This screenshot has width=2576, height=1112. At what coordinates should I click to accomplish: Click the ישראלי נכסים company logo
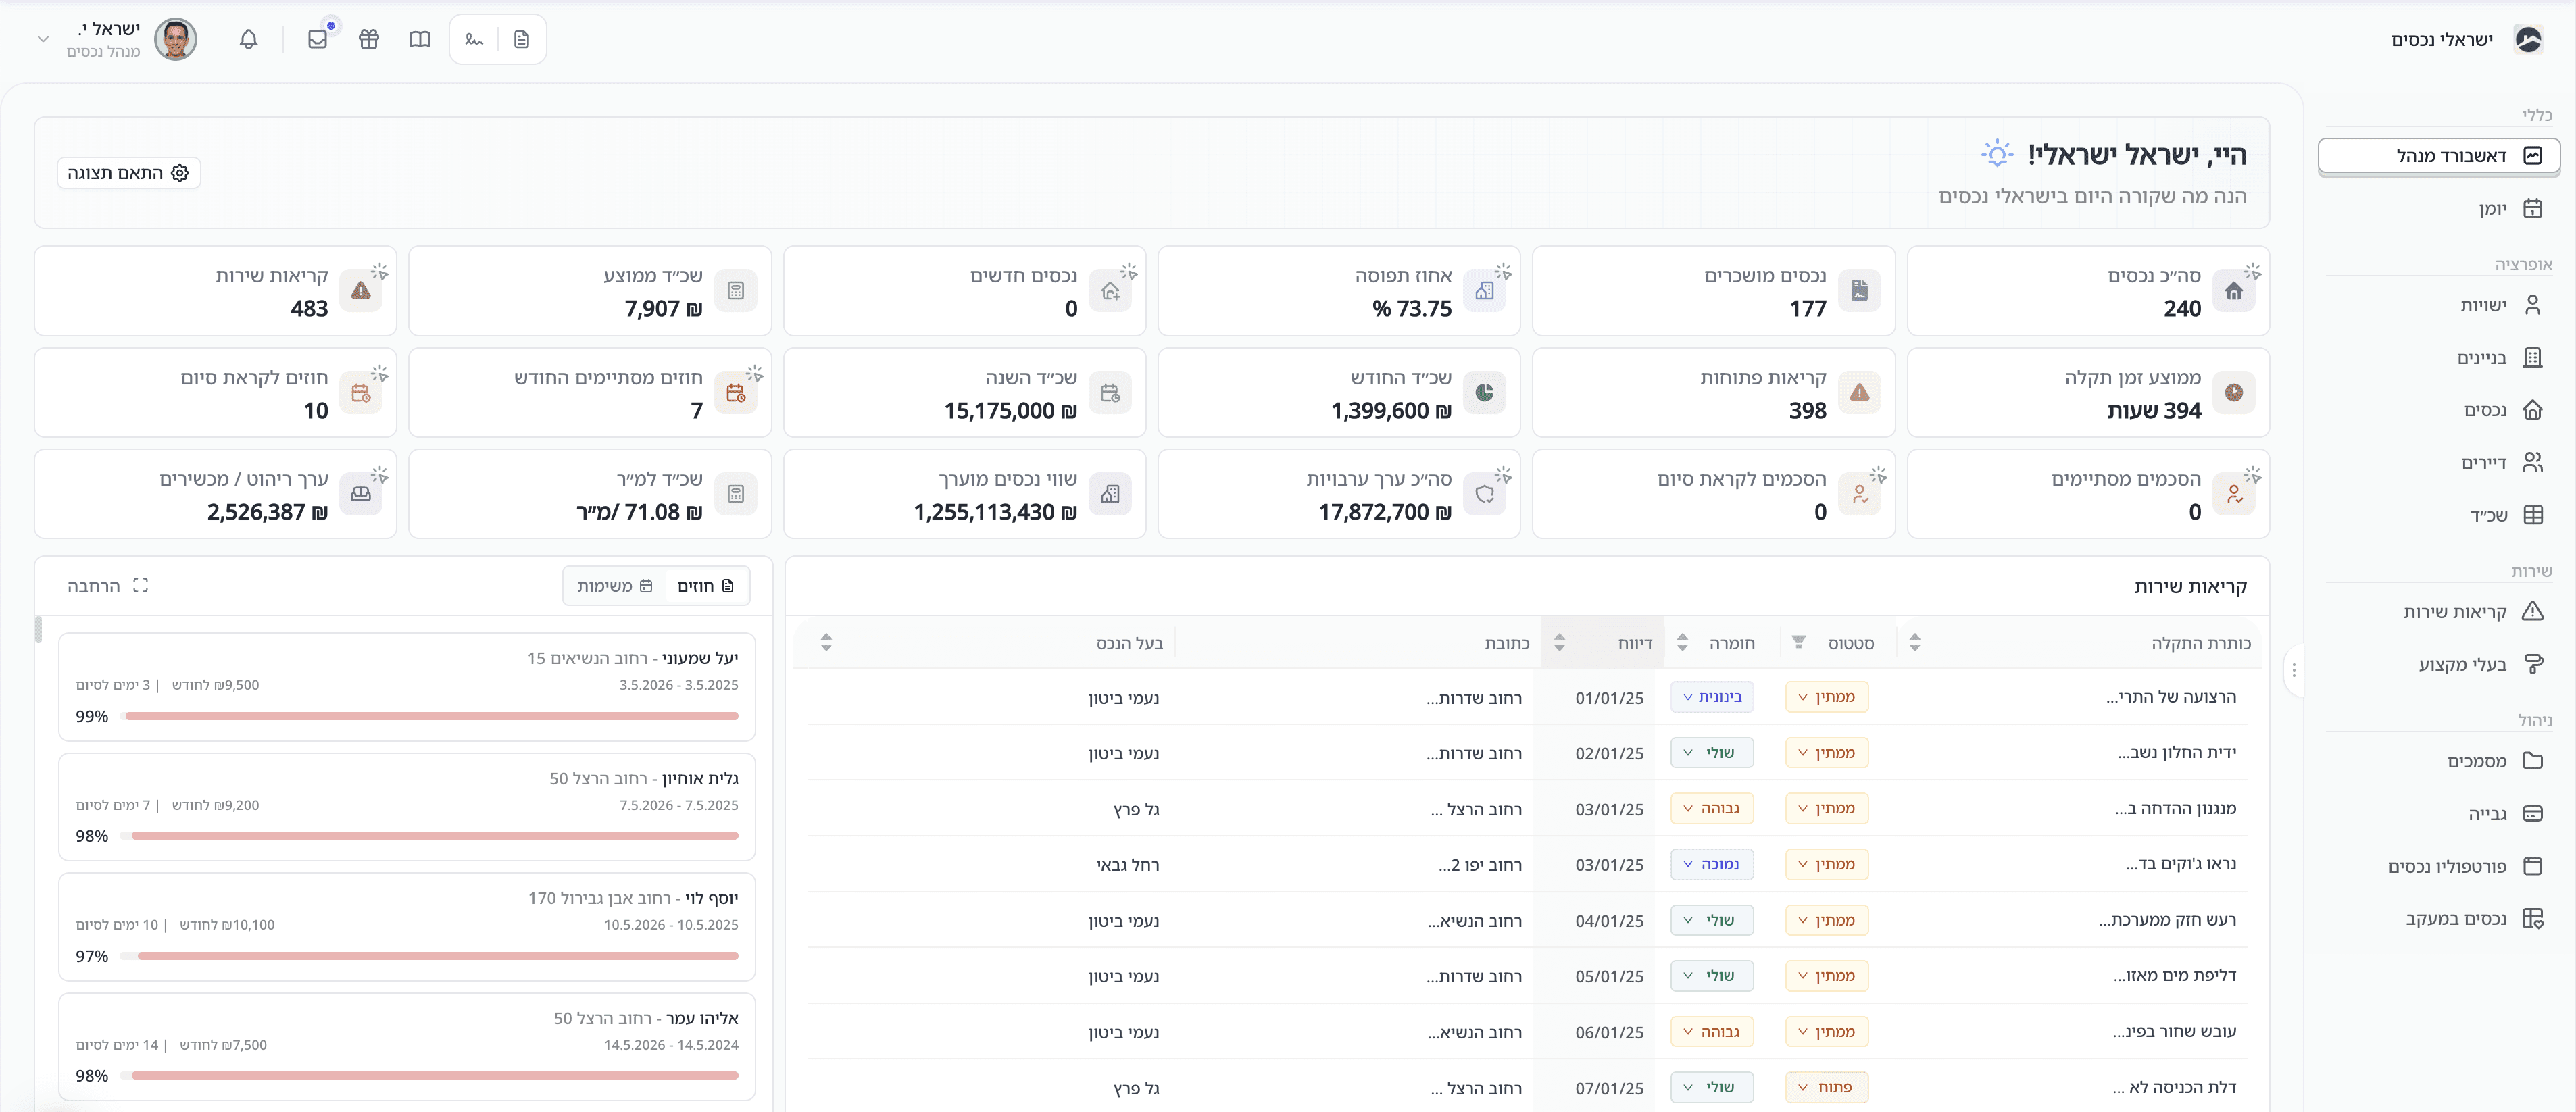2529,39
